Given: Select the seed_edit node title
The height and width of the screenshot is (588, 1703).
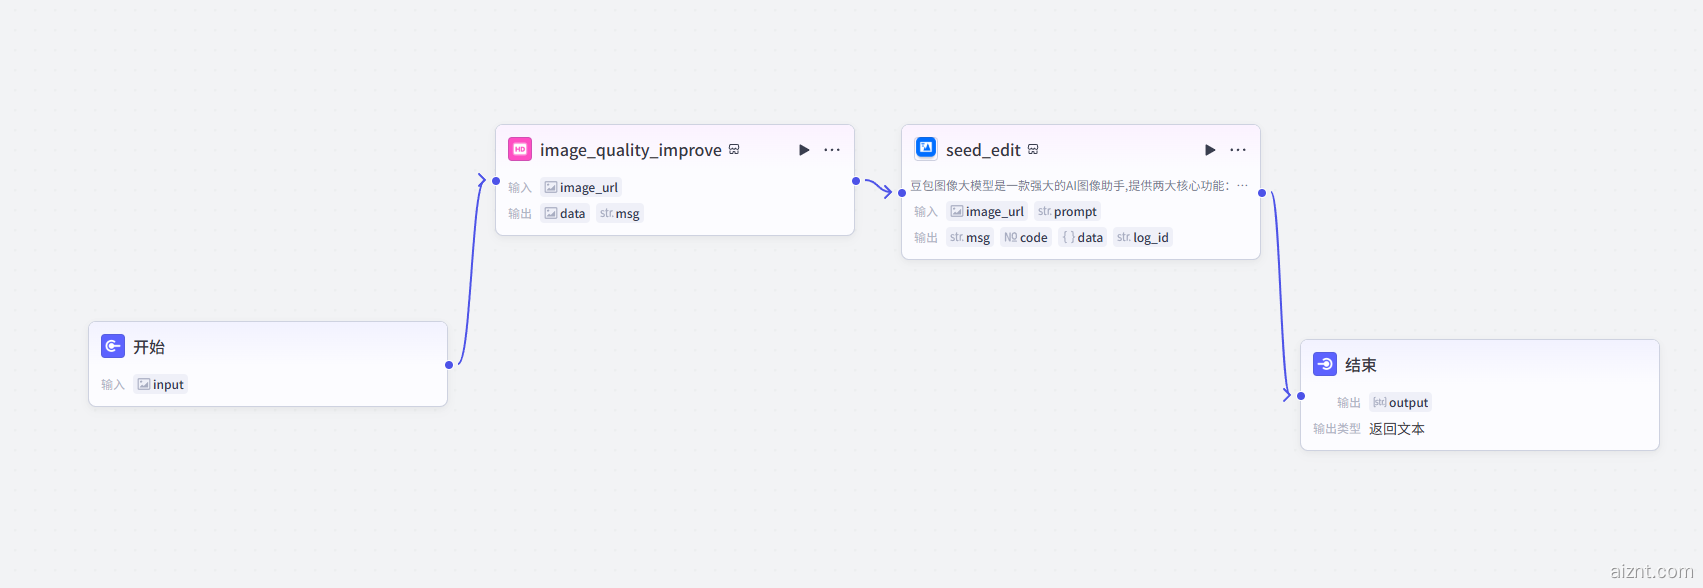Looking at the screenshot, I should 983,150.
